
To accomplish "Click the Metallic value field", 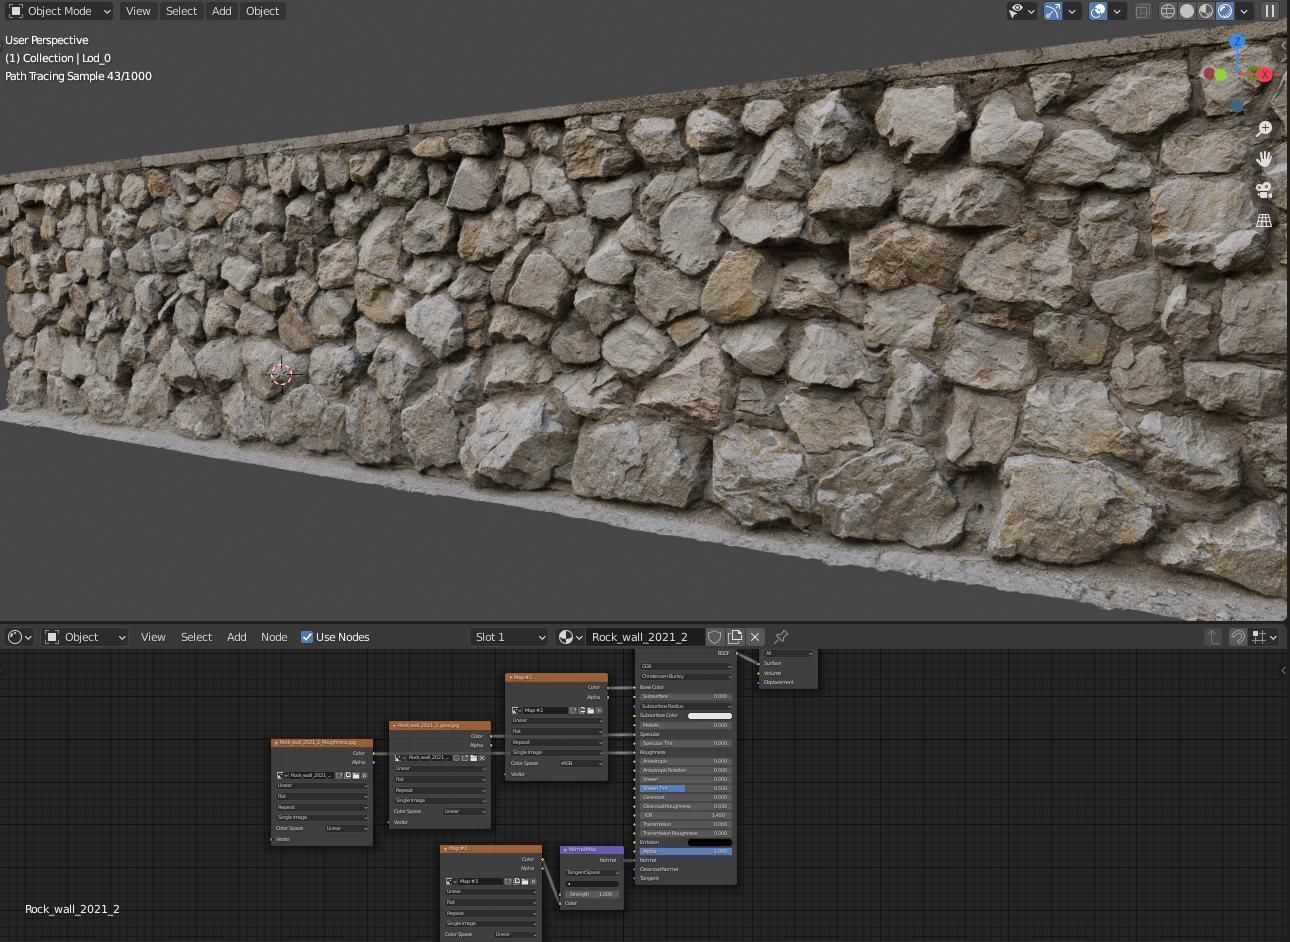I will (685, 725).
